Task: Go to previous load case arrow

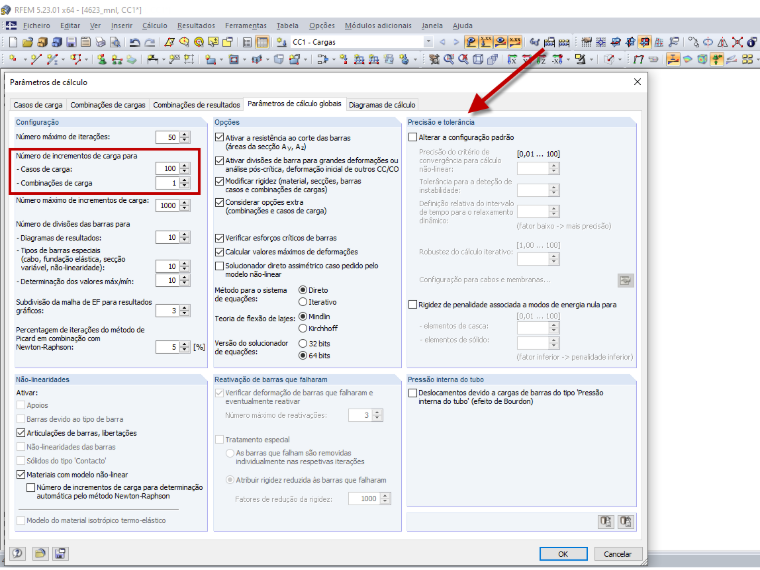Action: click(x=442, y=42)
